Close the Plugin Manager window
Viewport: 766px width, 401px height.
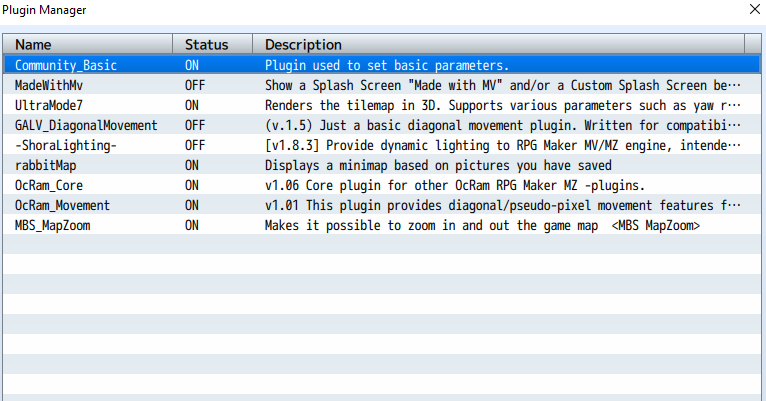[x=754, y=9]
